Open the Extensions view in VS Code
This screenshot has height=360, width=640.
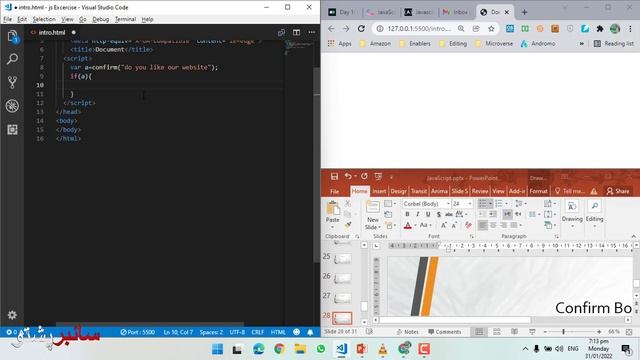(12, 130)
